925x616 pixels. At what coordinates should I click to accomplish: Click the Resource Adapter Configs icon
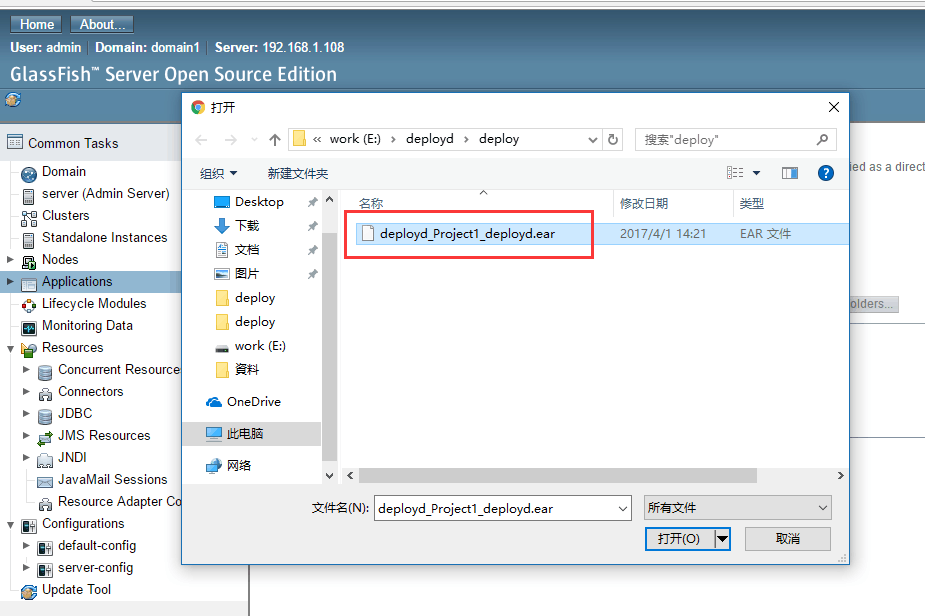[44, 504]
